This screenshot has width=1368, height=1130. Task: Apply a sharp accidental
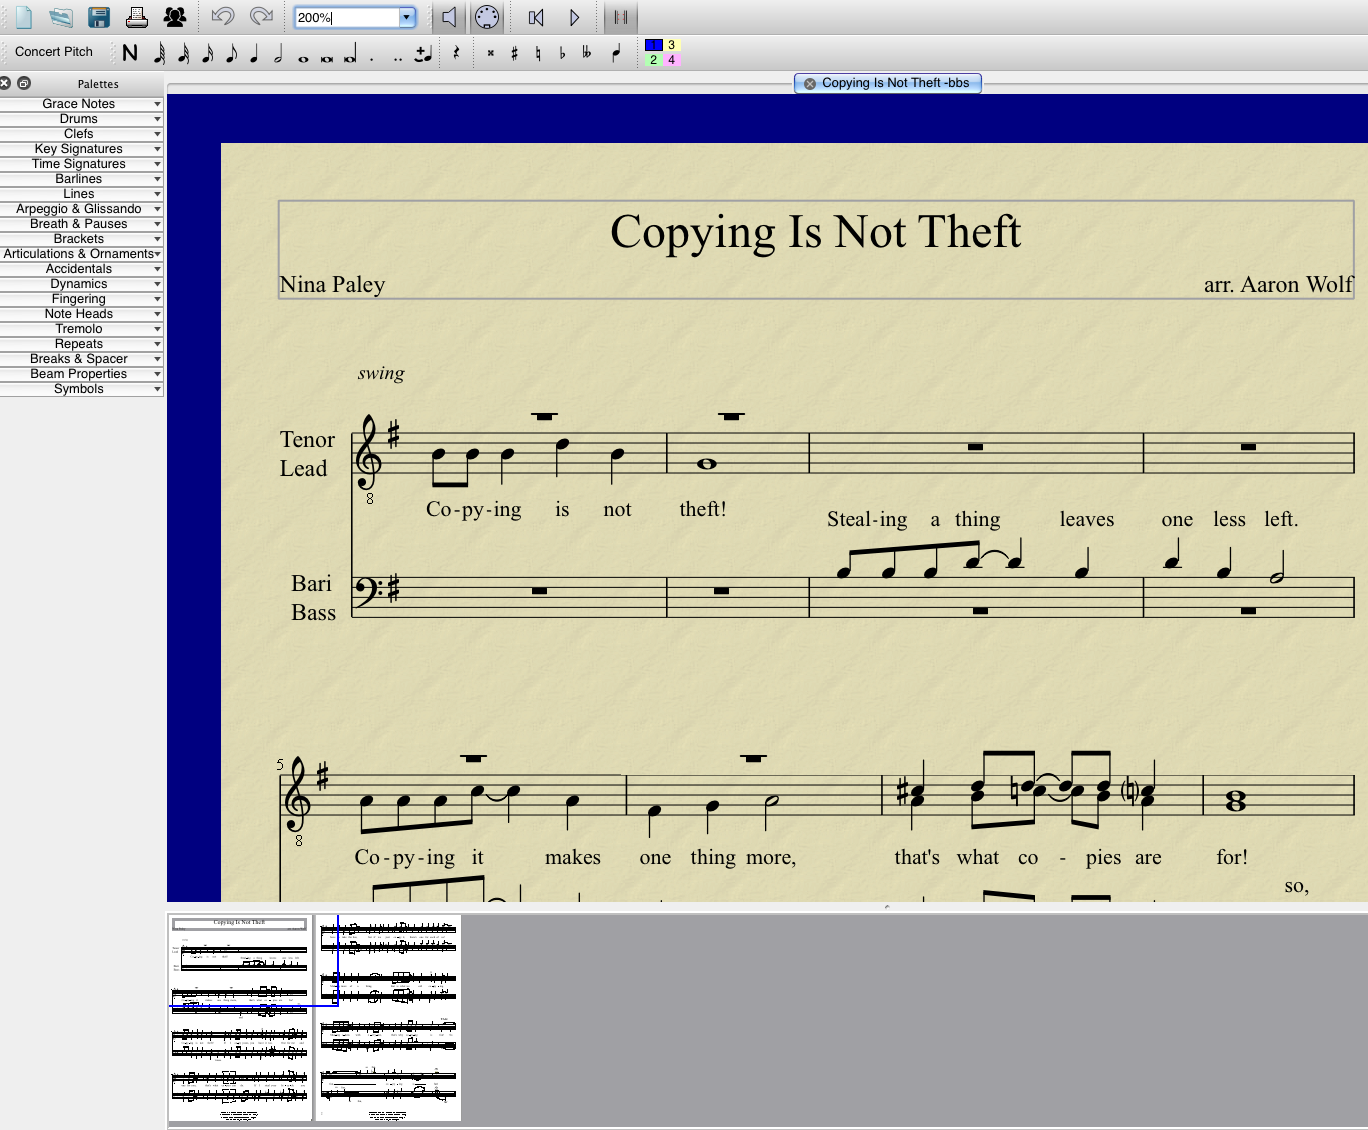(x=514, y=53)
